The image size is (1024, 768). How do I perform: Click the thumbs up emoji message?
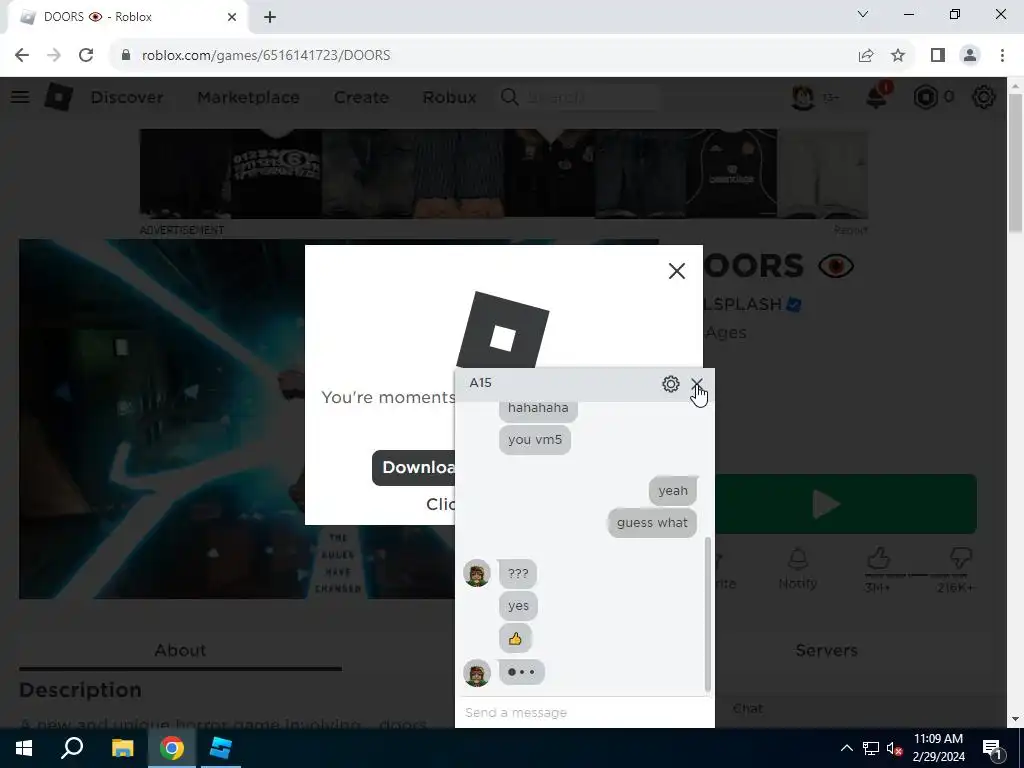[515, 639]
